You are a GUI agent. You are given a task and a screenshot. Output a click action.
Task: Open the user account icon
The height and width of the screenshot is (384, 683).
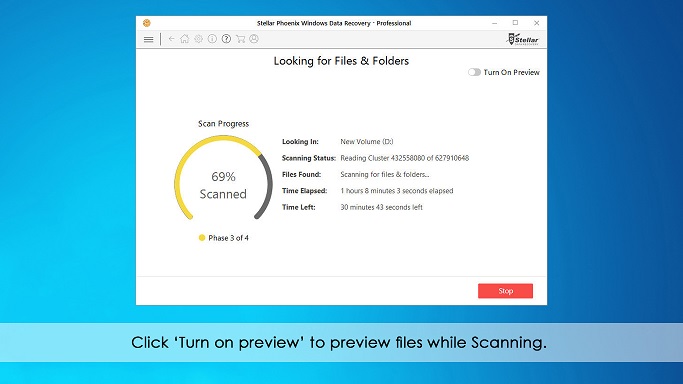coord(254,39)
